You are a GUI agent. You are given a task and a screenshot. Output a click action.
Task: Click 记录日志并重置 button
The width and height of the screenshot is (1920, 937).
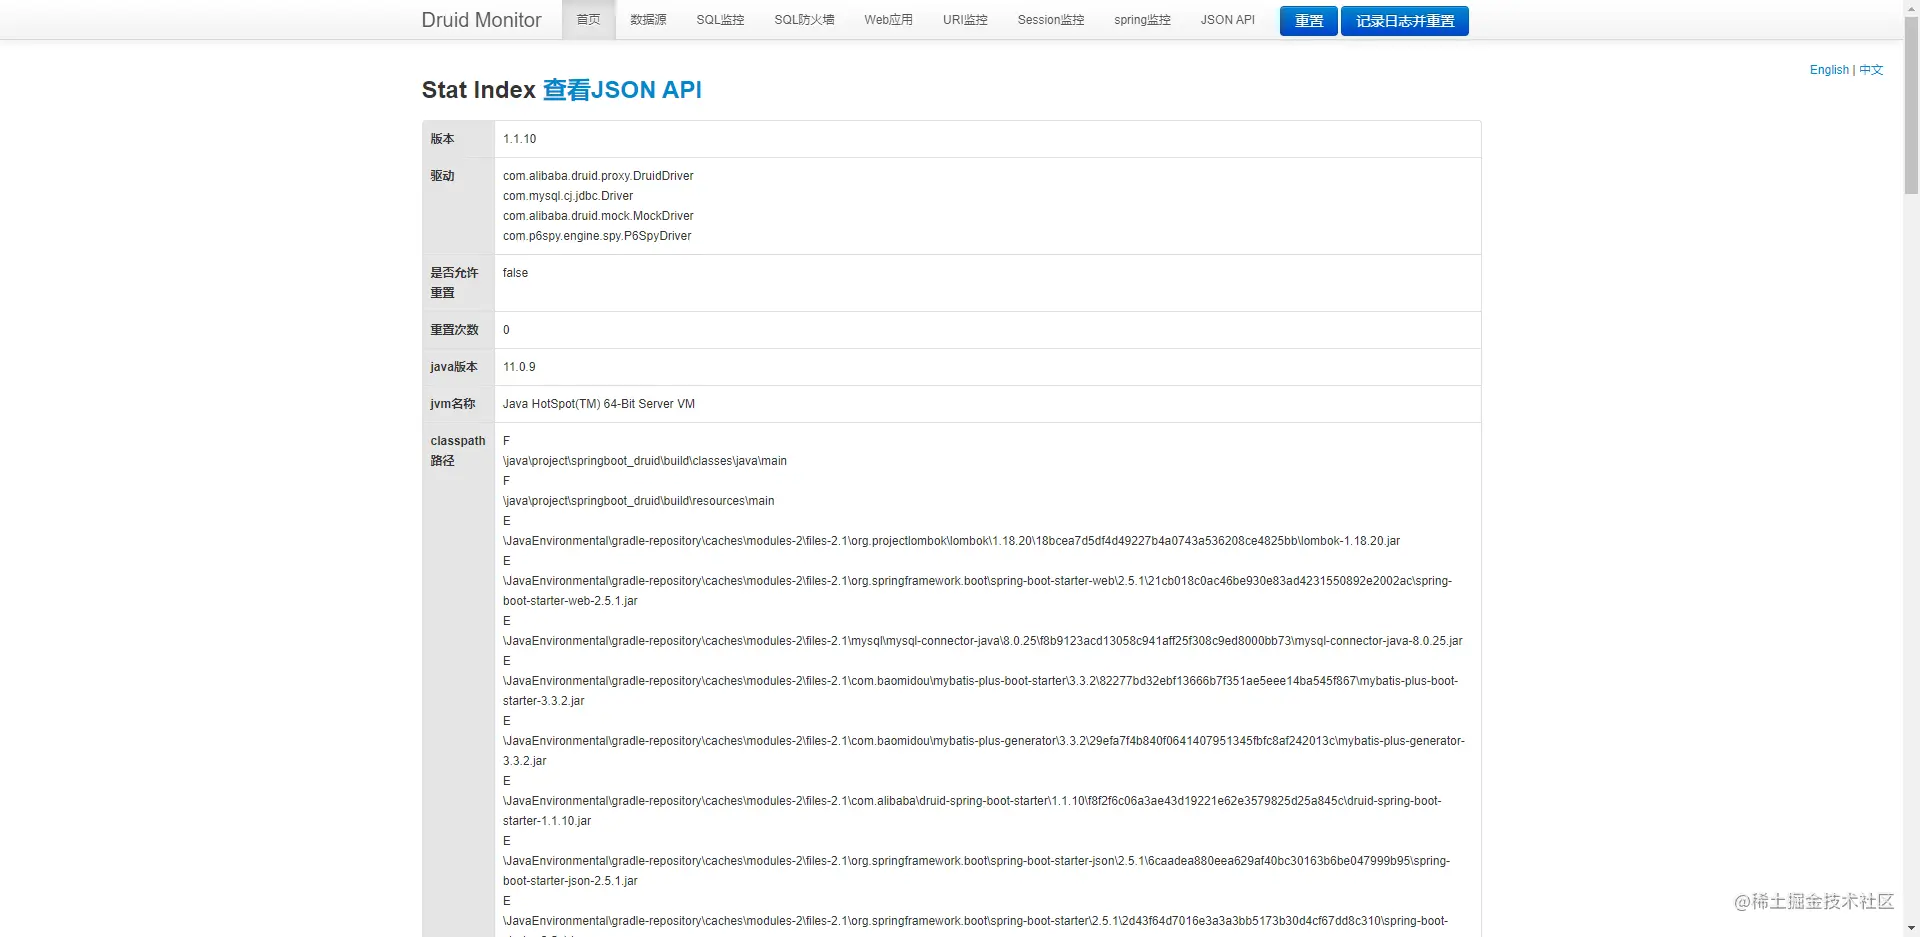(1405, 21)
